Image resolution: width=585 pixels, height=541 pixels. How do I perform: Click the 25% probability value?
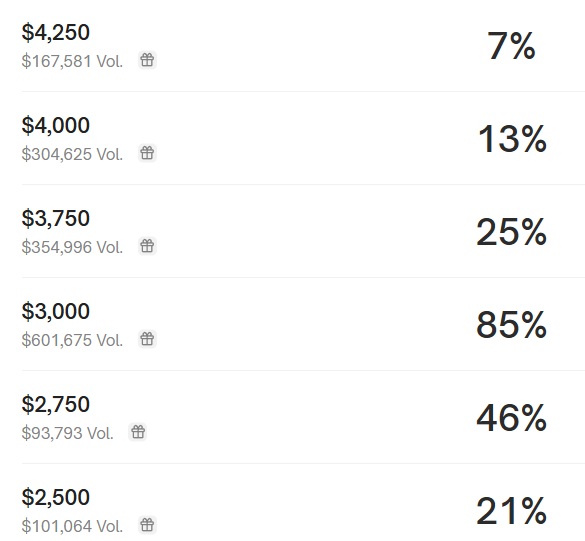click(512, 232)
